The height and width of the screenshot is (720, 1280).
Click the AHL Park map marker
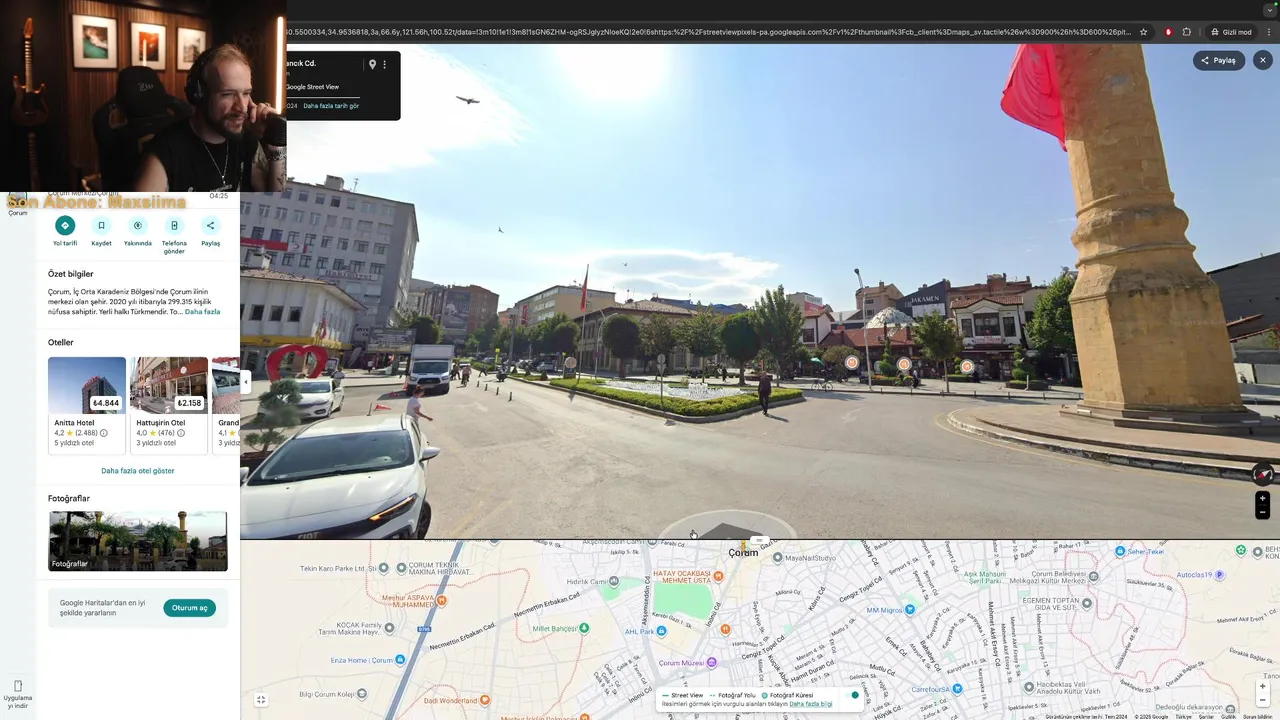coord(660,631)
